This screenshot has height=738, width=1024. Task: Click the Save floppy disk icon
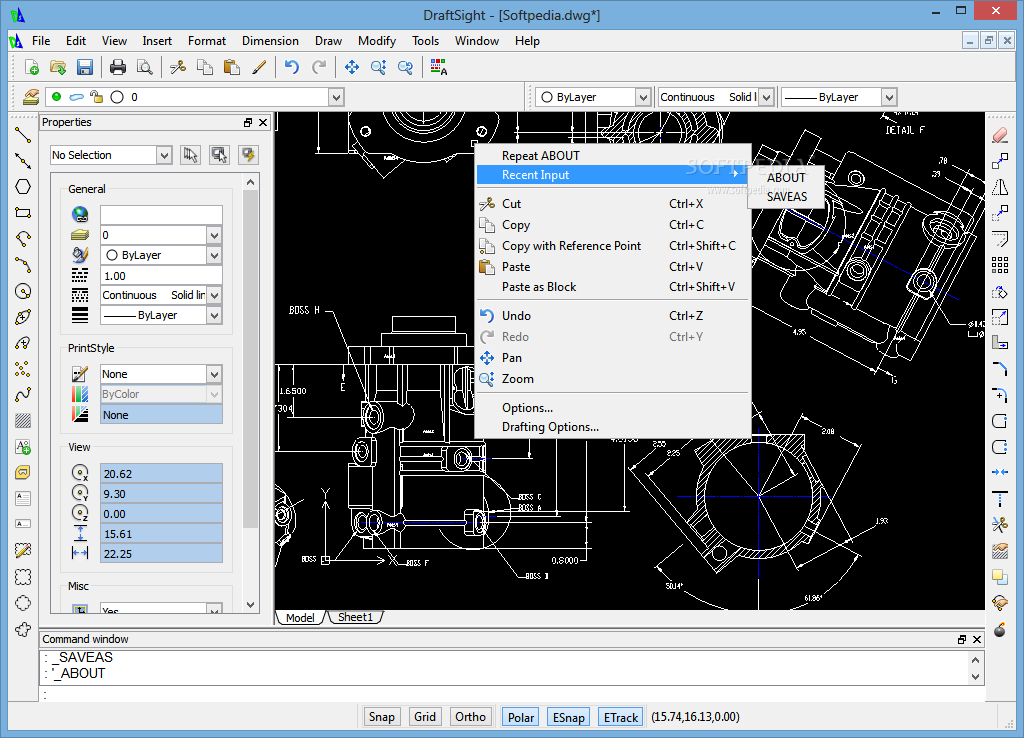tap(85, 67)
